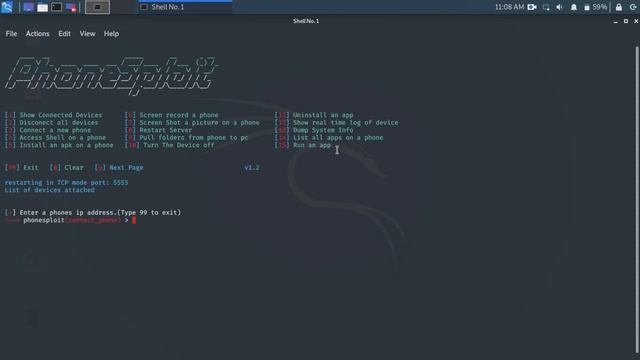The image size is (640, 360).
Task: Open the View menu
Action: click(87, 34)
